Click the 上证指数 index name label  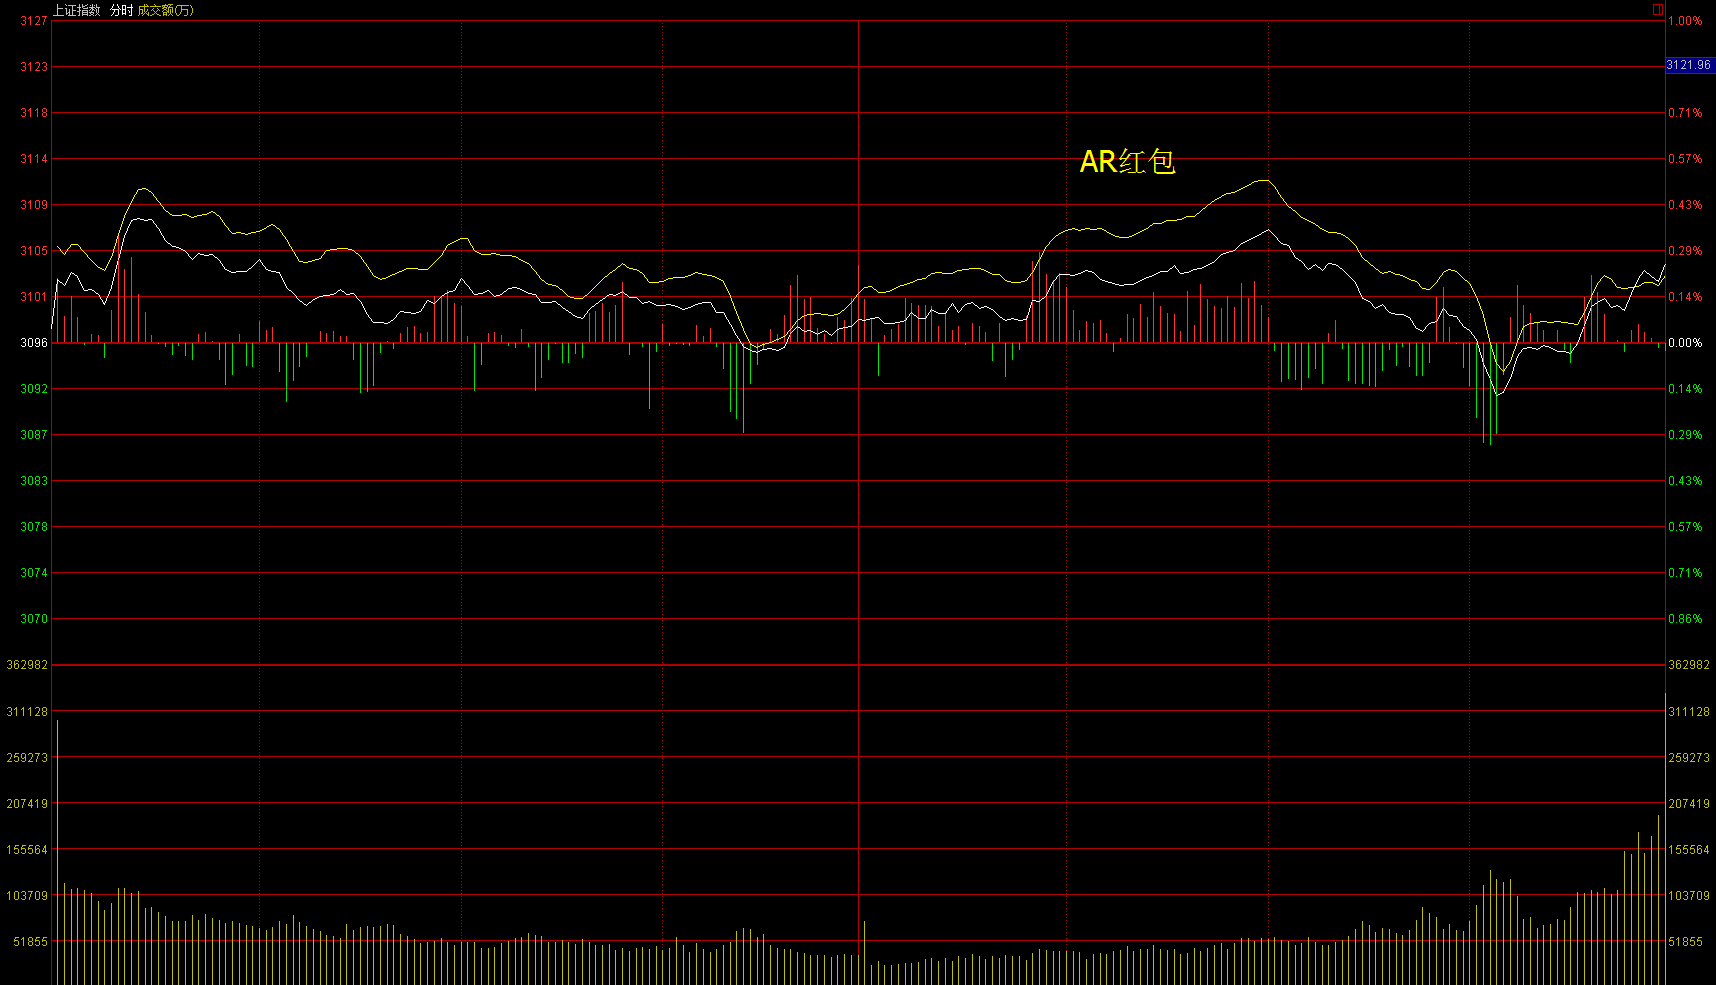(77, 10)
